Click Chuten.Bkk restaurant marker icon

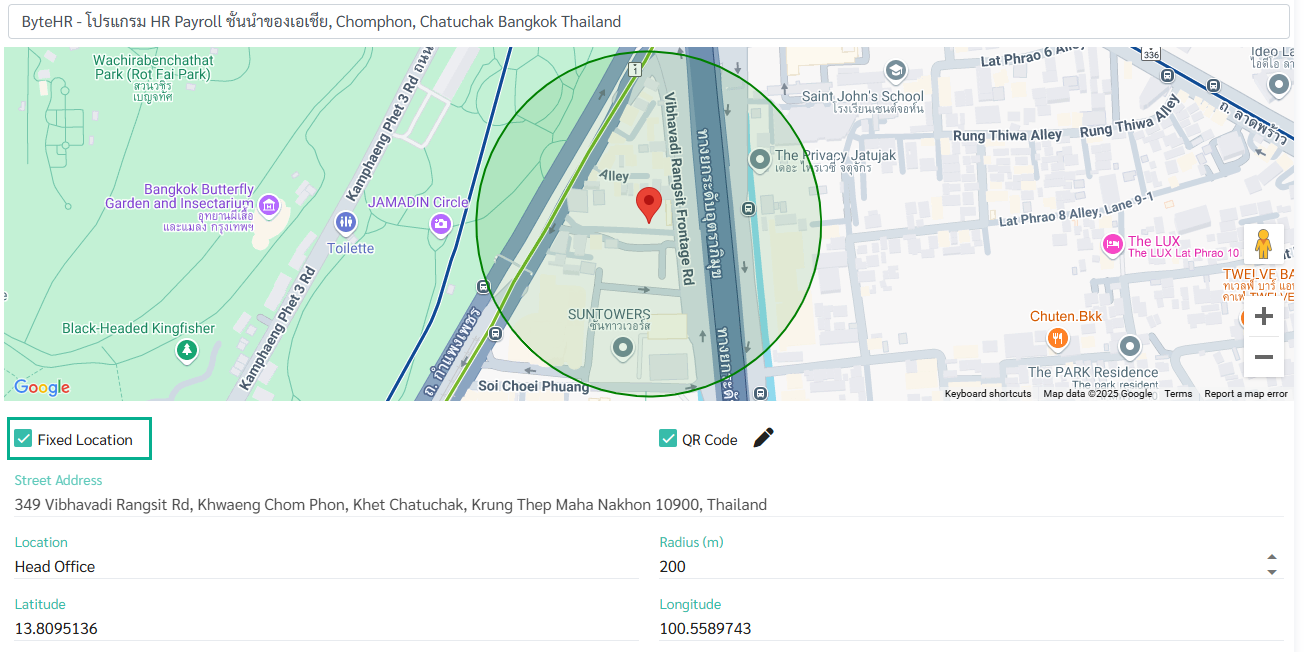[1058, 339]
